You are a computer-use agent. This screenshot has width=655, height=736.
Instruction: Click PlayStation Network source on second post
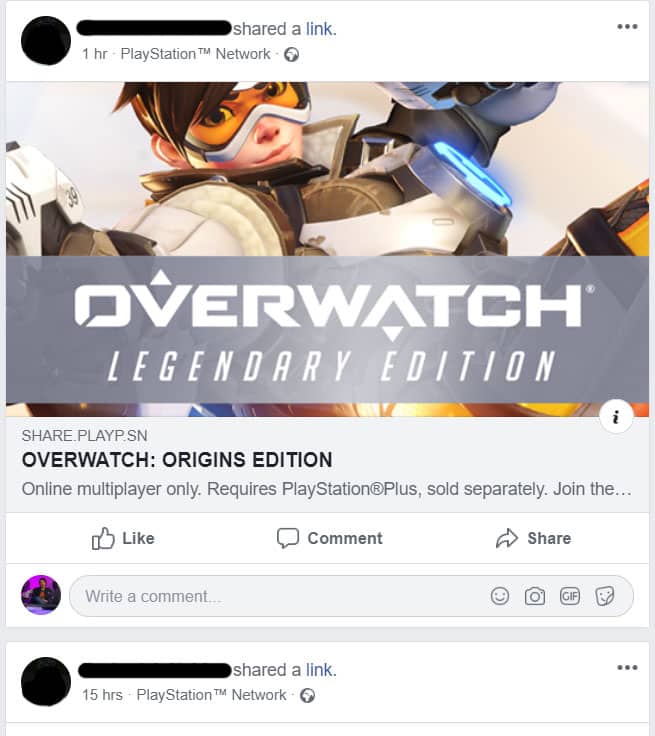211,695
